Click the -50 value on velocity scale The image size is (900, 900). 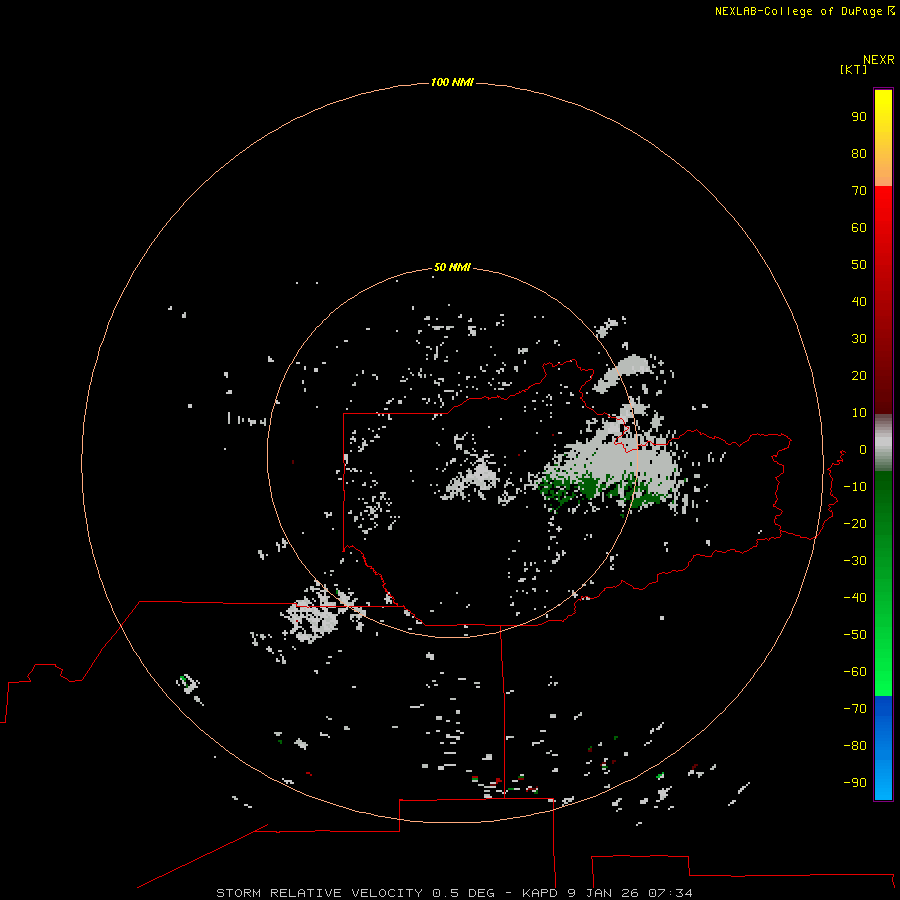point(855,635)
